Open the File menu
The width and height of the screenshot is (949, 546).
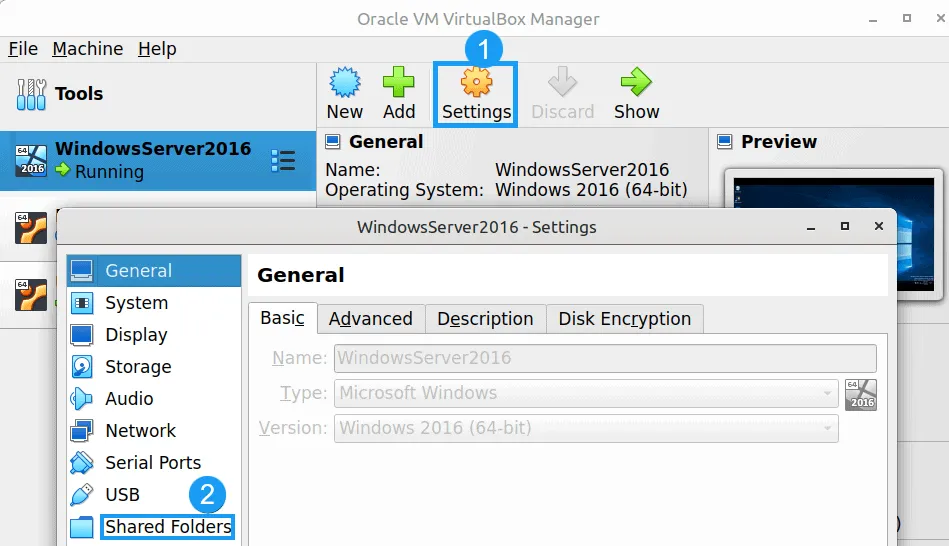click(x=23, y=48)
